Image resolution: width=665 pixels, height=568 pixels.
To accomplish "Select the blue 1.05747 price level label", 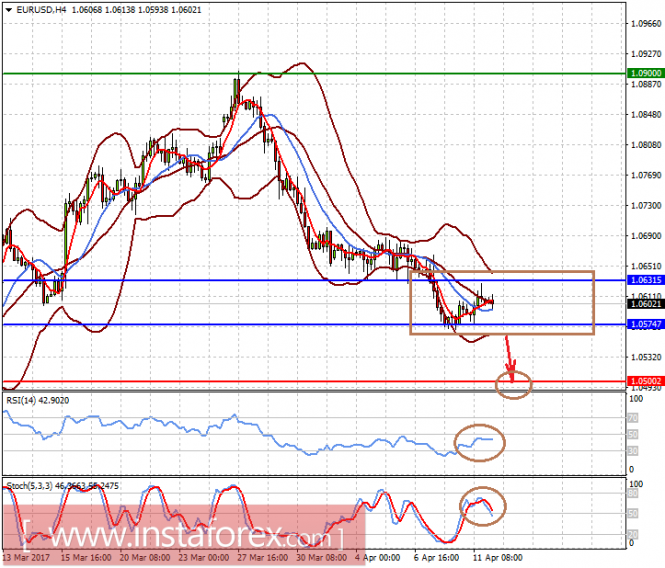I will coord(645,325).
